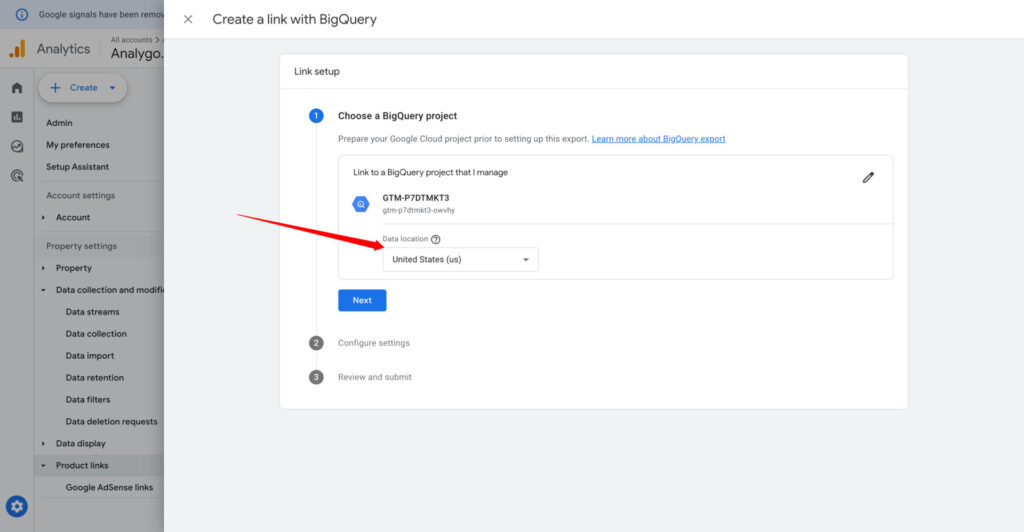The width and height of the screenshot is (1024, 532).
Task: Click the Analytics logo icon
Action: tap(17, 49)
